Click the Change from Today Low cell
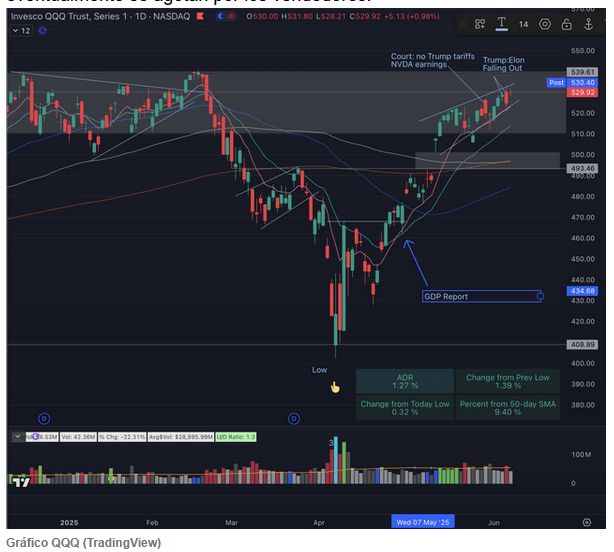 (x=405, y=408)
